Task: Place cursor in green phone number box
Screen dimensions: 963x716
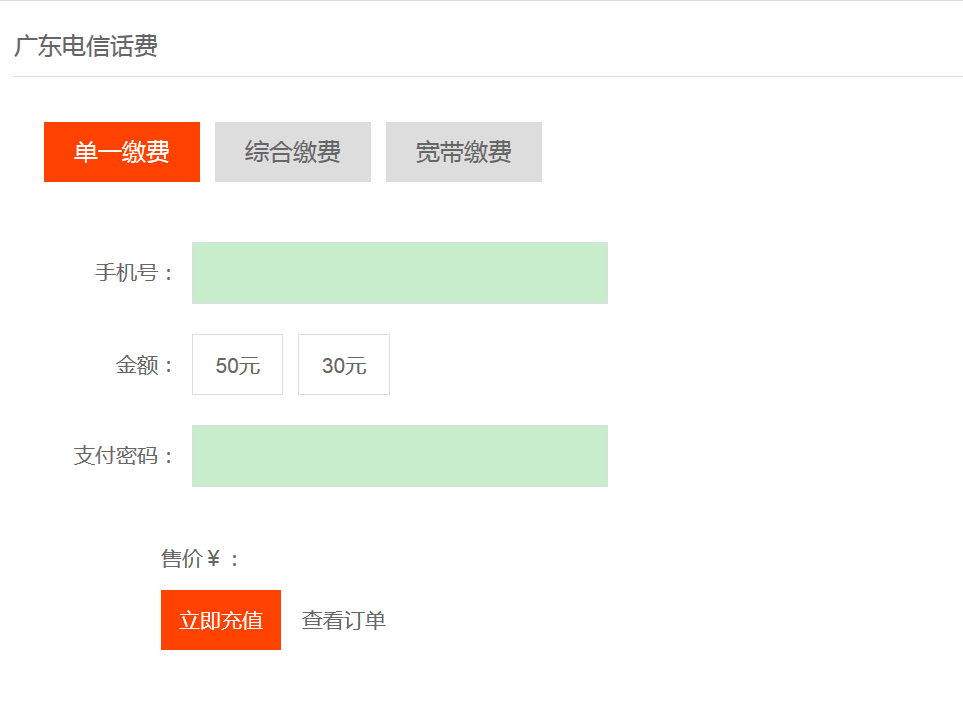Action: click(400, 273)
